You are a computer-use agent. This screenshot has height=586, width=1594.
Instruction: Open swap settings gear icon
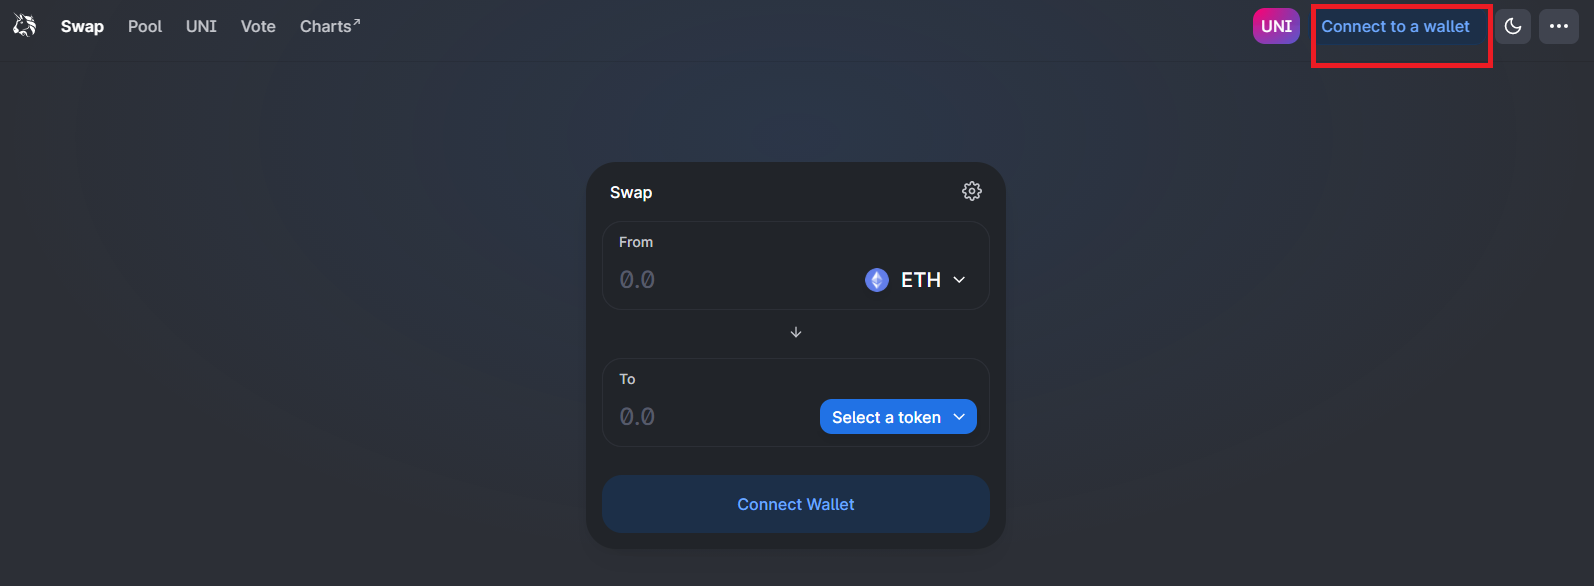tap(972, 191)
